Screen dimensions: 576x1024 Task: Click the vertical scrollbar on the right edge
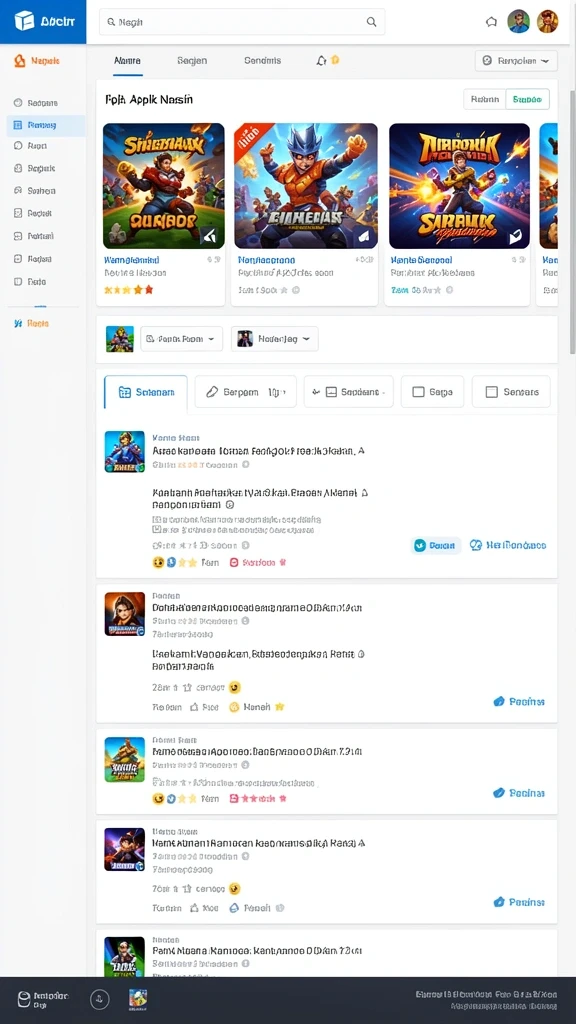[x=573, y=222]
